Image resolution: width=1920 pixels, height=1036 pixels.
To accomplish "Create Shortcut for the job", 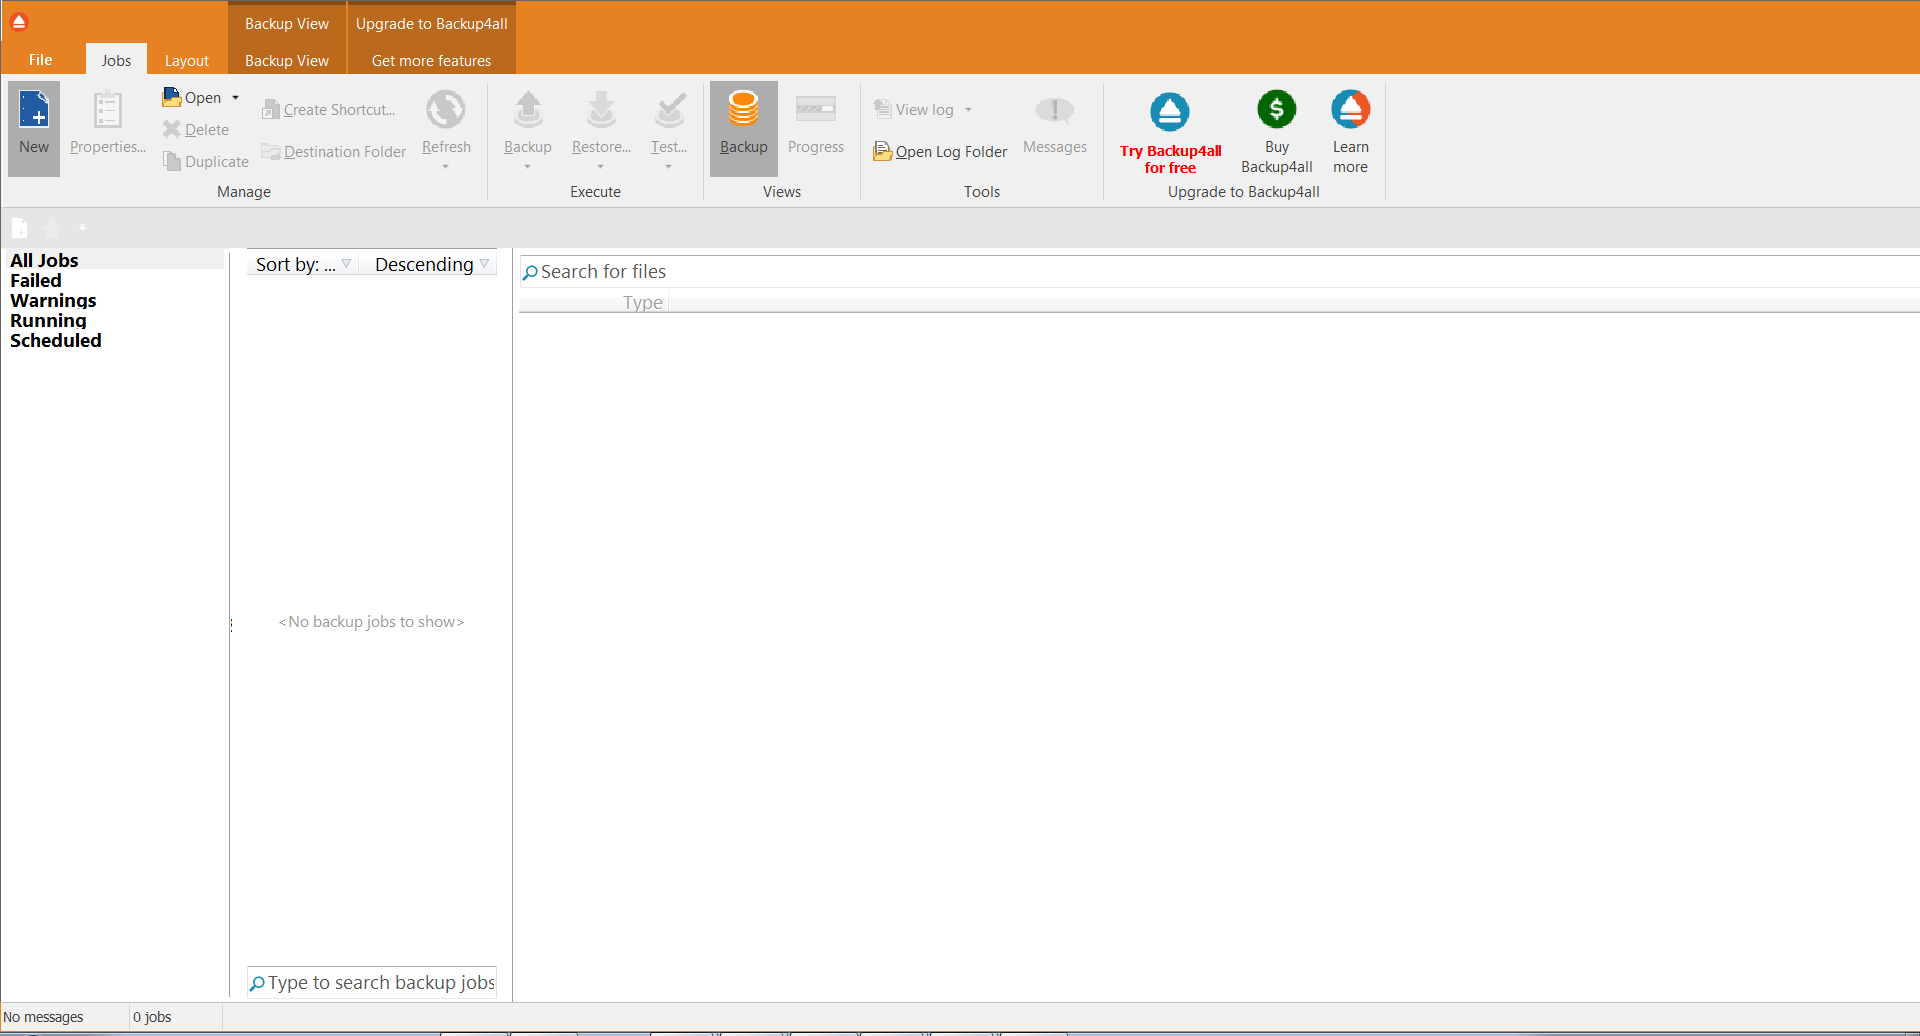I will [329, 109].
